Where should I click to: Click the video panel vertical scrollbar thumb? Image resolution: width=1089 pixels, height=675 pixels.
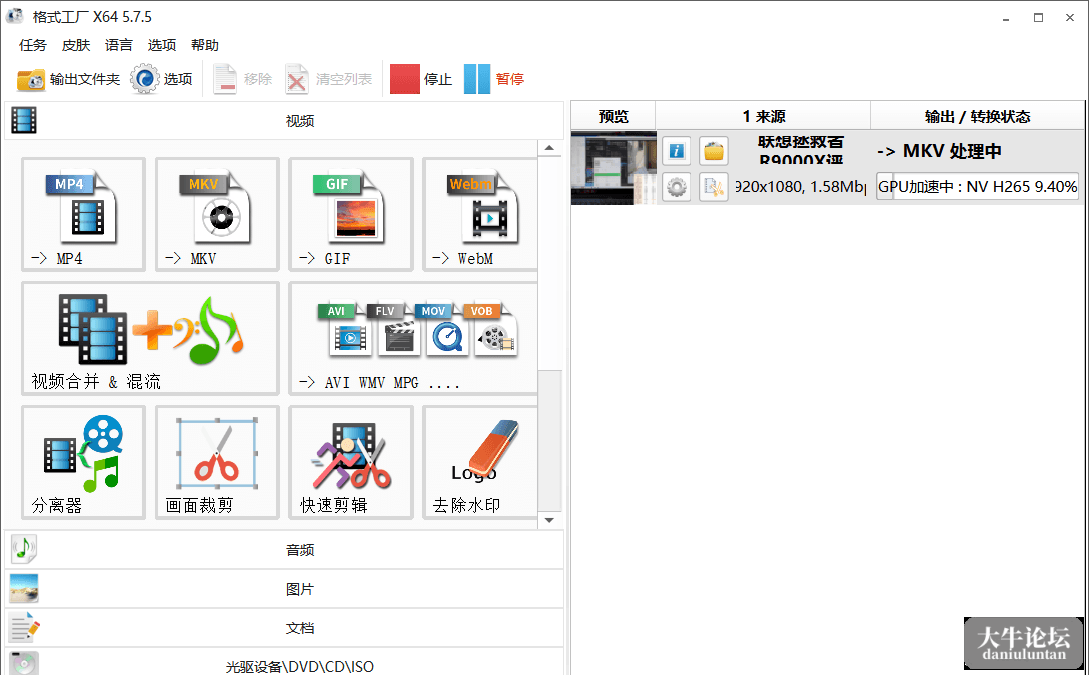pos(549,441)
